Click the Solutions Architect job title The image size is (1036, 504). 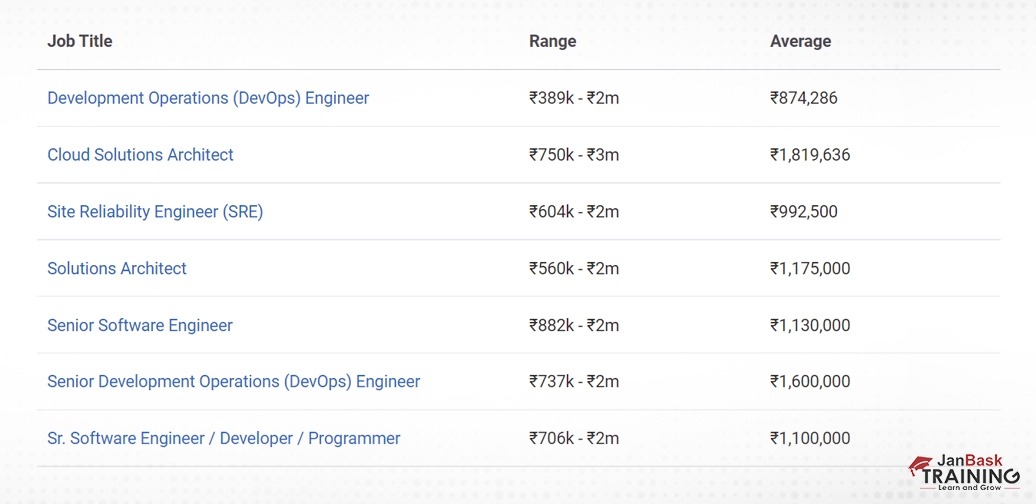(x=117, y=269)
